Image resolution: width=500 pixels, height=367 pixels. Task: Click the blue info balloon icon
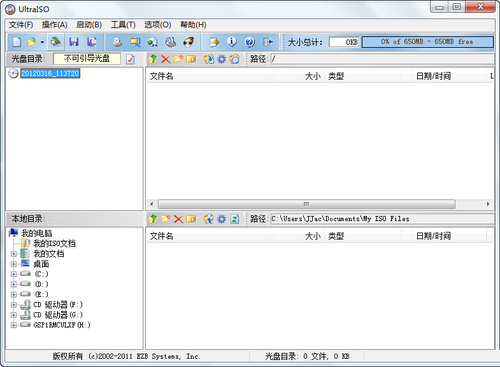232,42
